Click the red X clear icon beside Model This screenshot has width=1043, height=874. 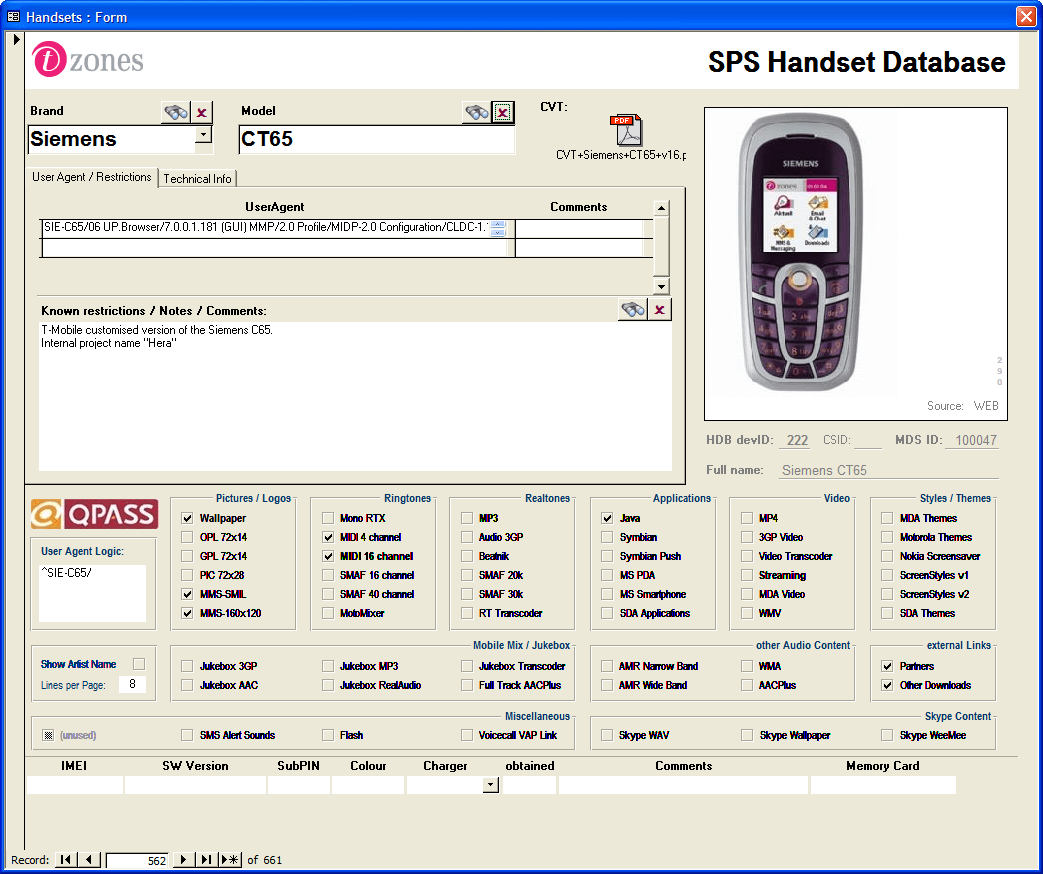point(502,112)
